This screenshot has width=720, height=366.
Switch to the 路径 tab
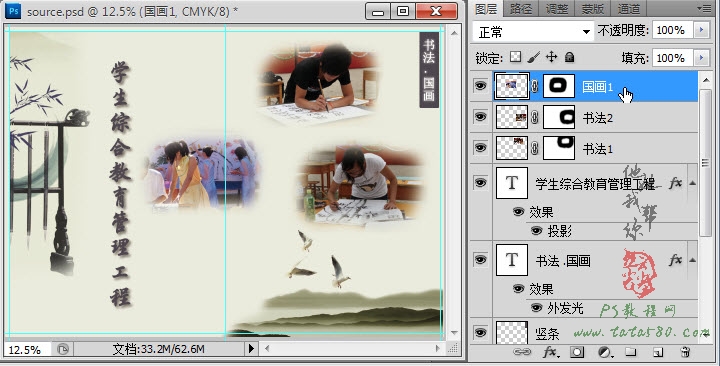tap(521, 8)
